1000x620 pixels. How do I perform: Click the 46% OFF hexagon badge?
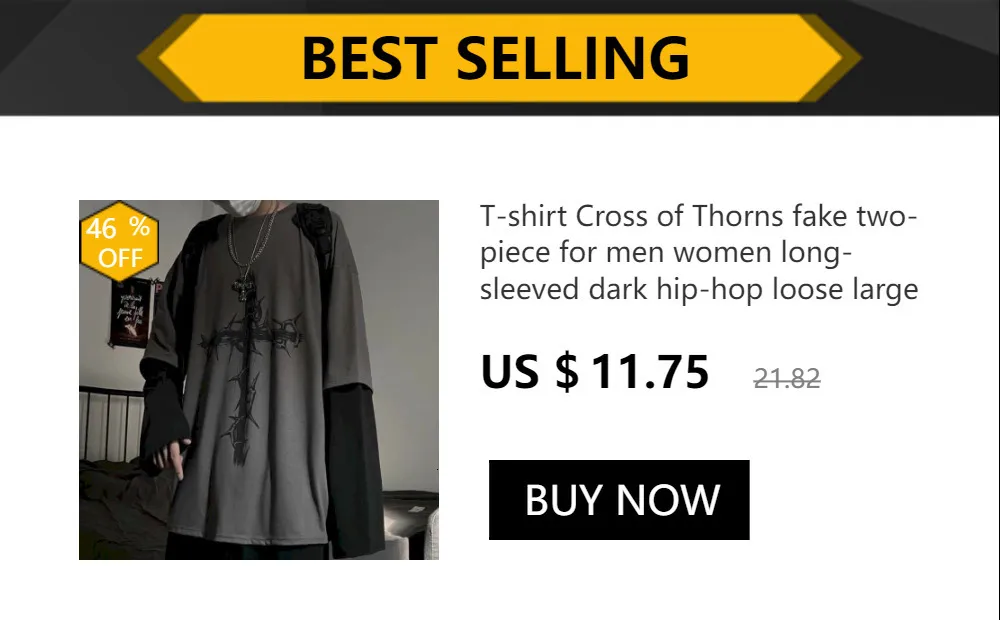[119, 242]
